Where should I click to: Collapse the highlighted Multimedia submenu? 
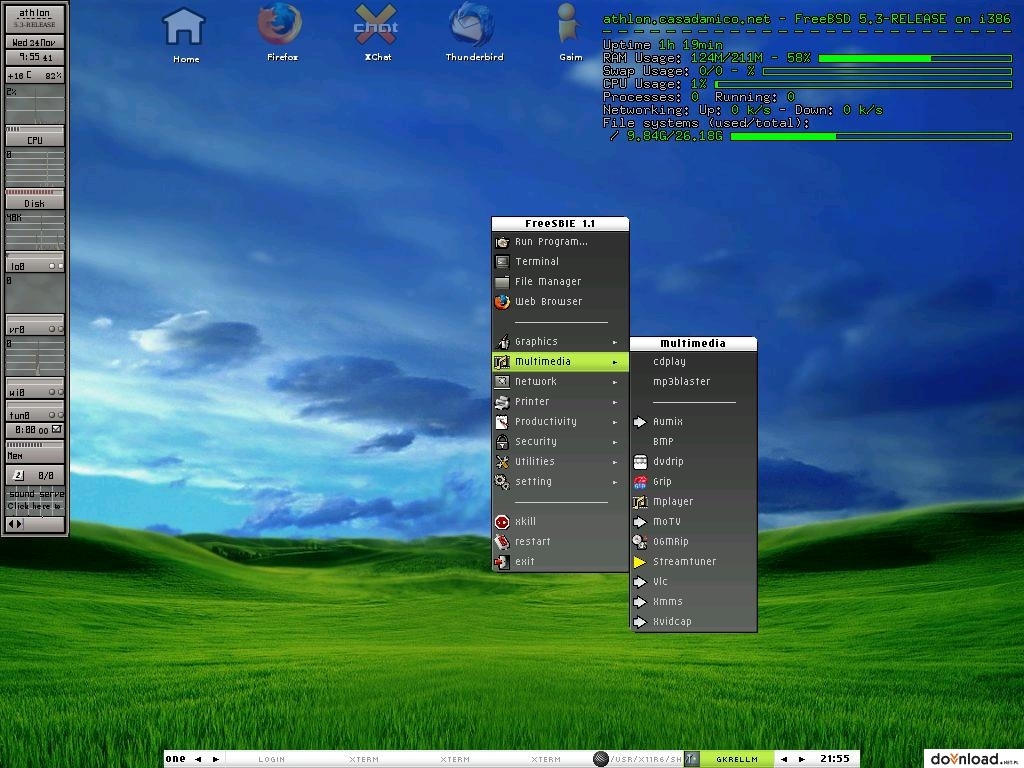pyautogui.click(x=560, y=362)
